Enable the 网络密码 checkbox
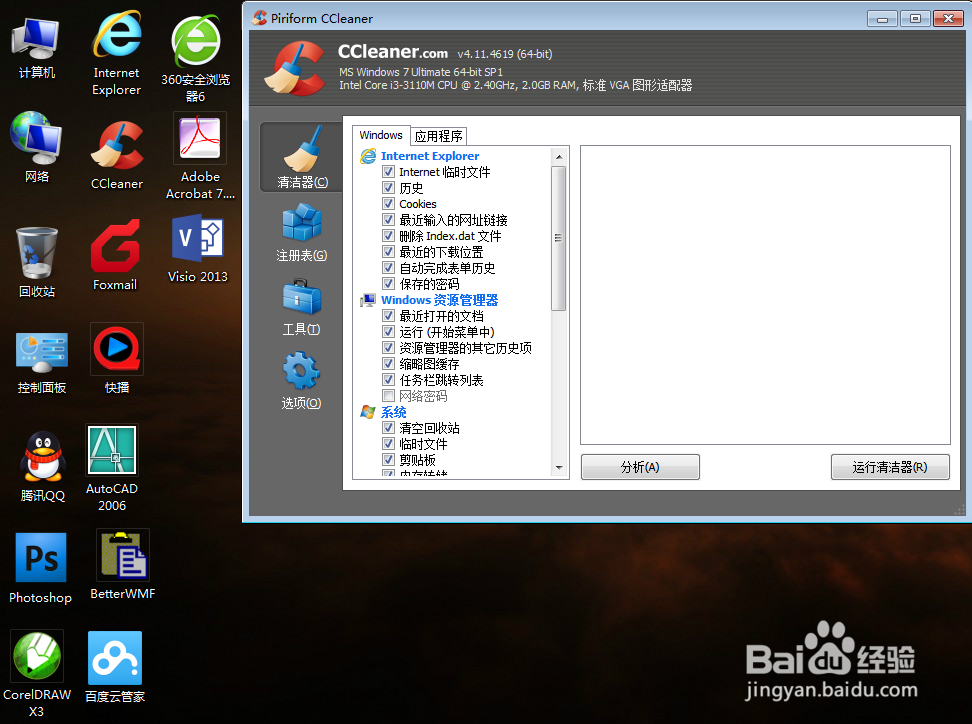Screen dimensions: 972x724 click(x=389, y=395)
